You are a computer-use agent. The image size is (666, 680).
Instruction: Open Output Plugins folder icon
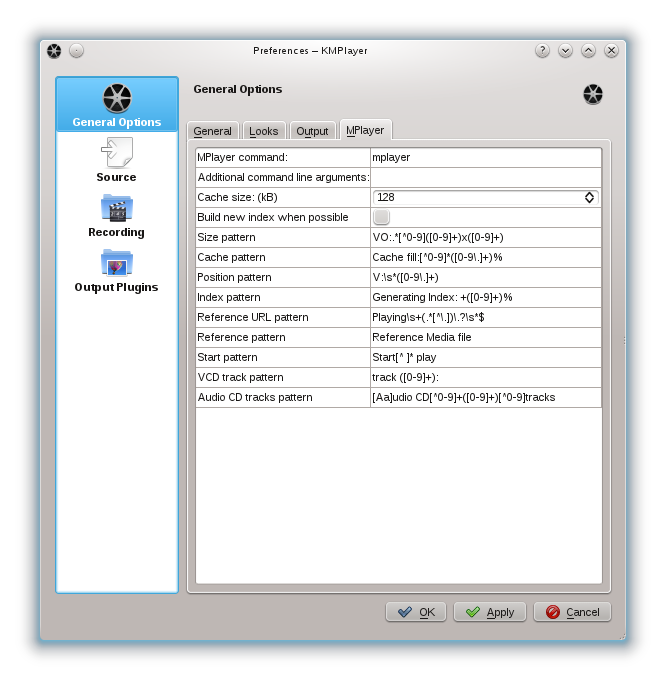[x=117, y=263]
